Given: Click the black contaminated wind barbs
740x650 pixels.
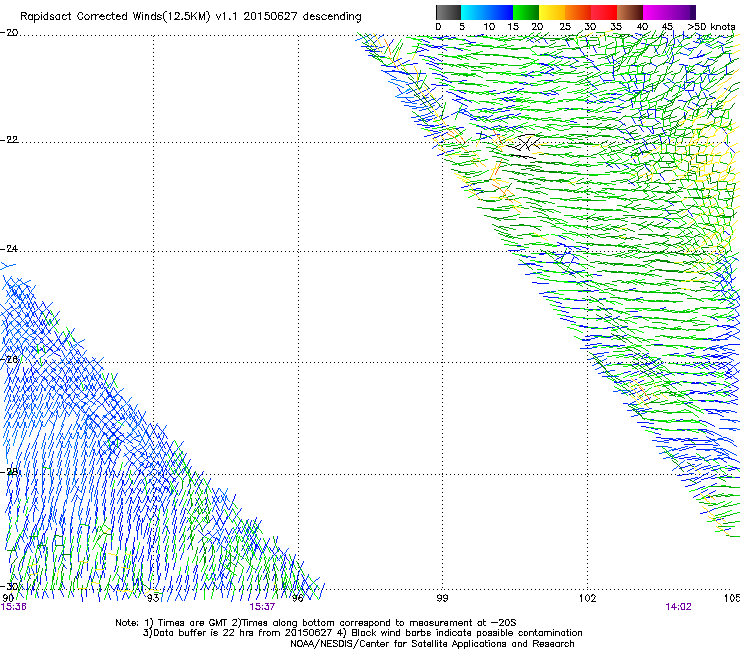Looking at the screenshot, I should pos(524,145).
